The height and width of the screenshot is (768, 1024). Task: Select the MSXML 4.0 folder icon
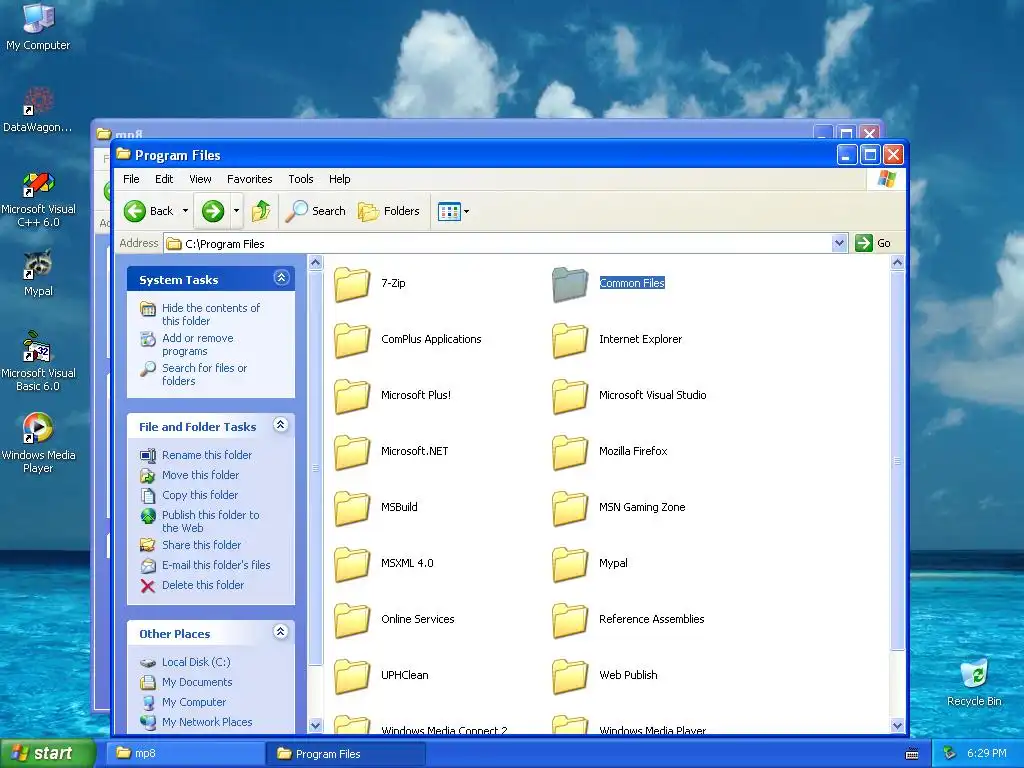pos(352,565)
